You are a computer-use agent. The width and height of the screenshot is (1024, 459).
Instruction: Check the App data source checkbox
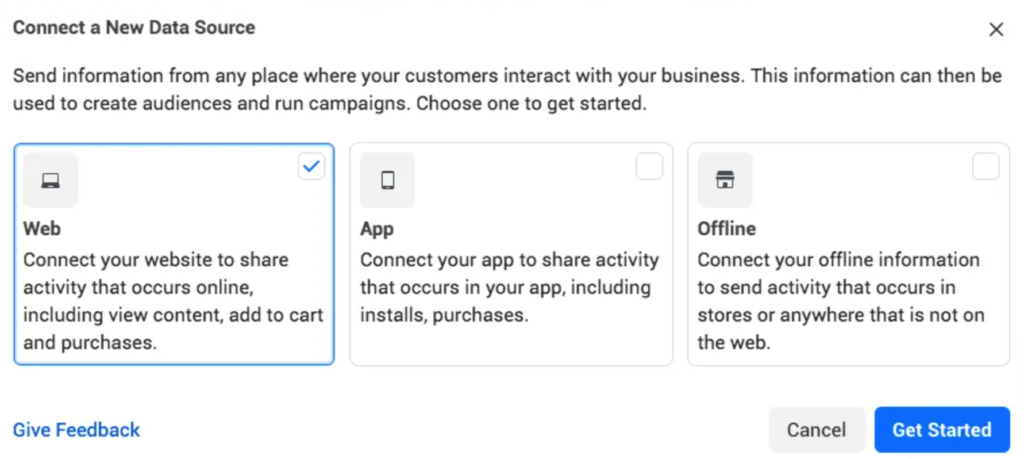click(x=649, y=166)
